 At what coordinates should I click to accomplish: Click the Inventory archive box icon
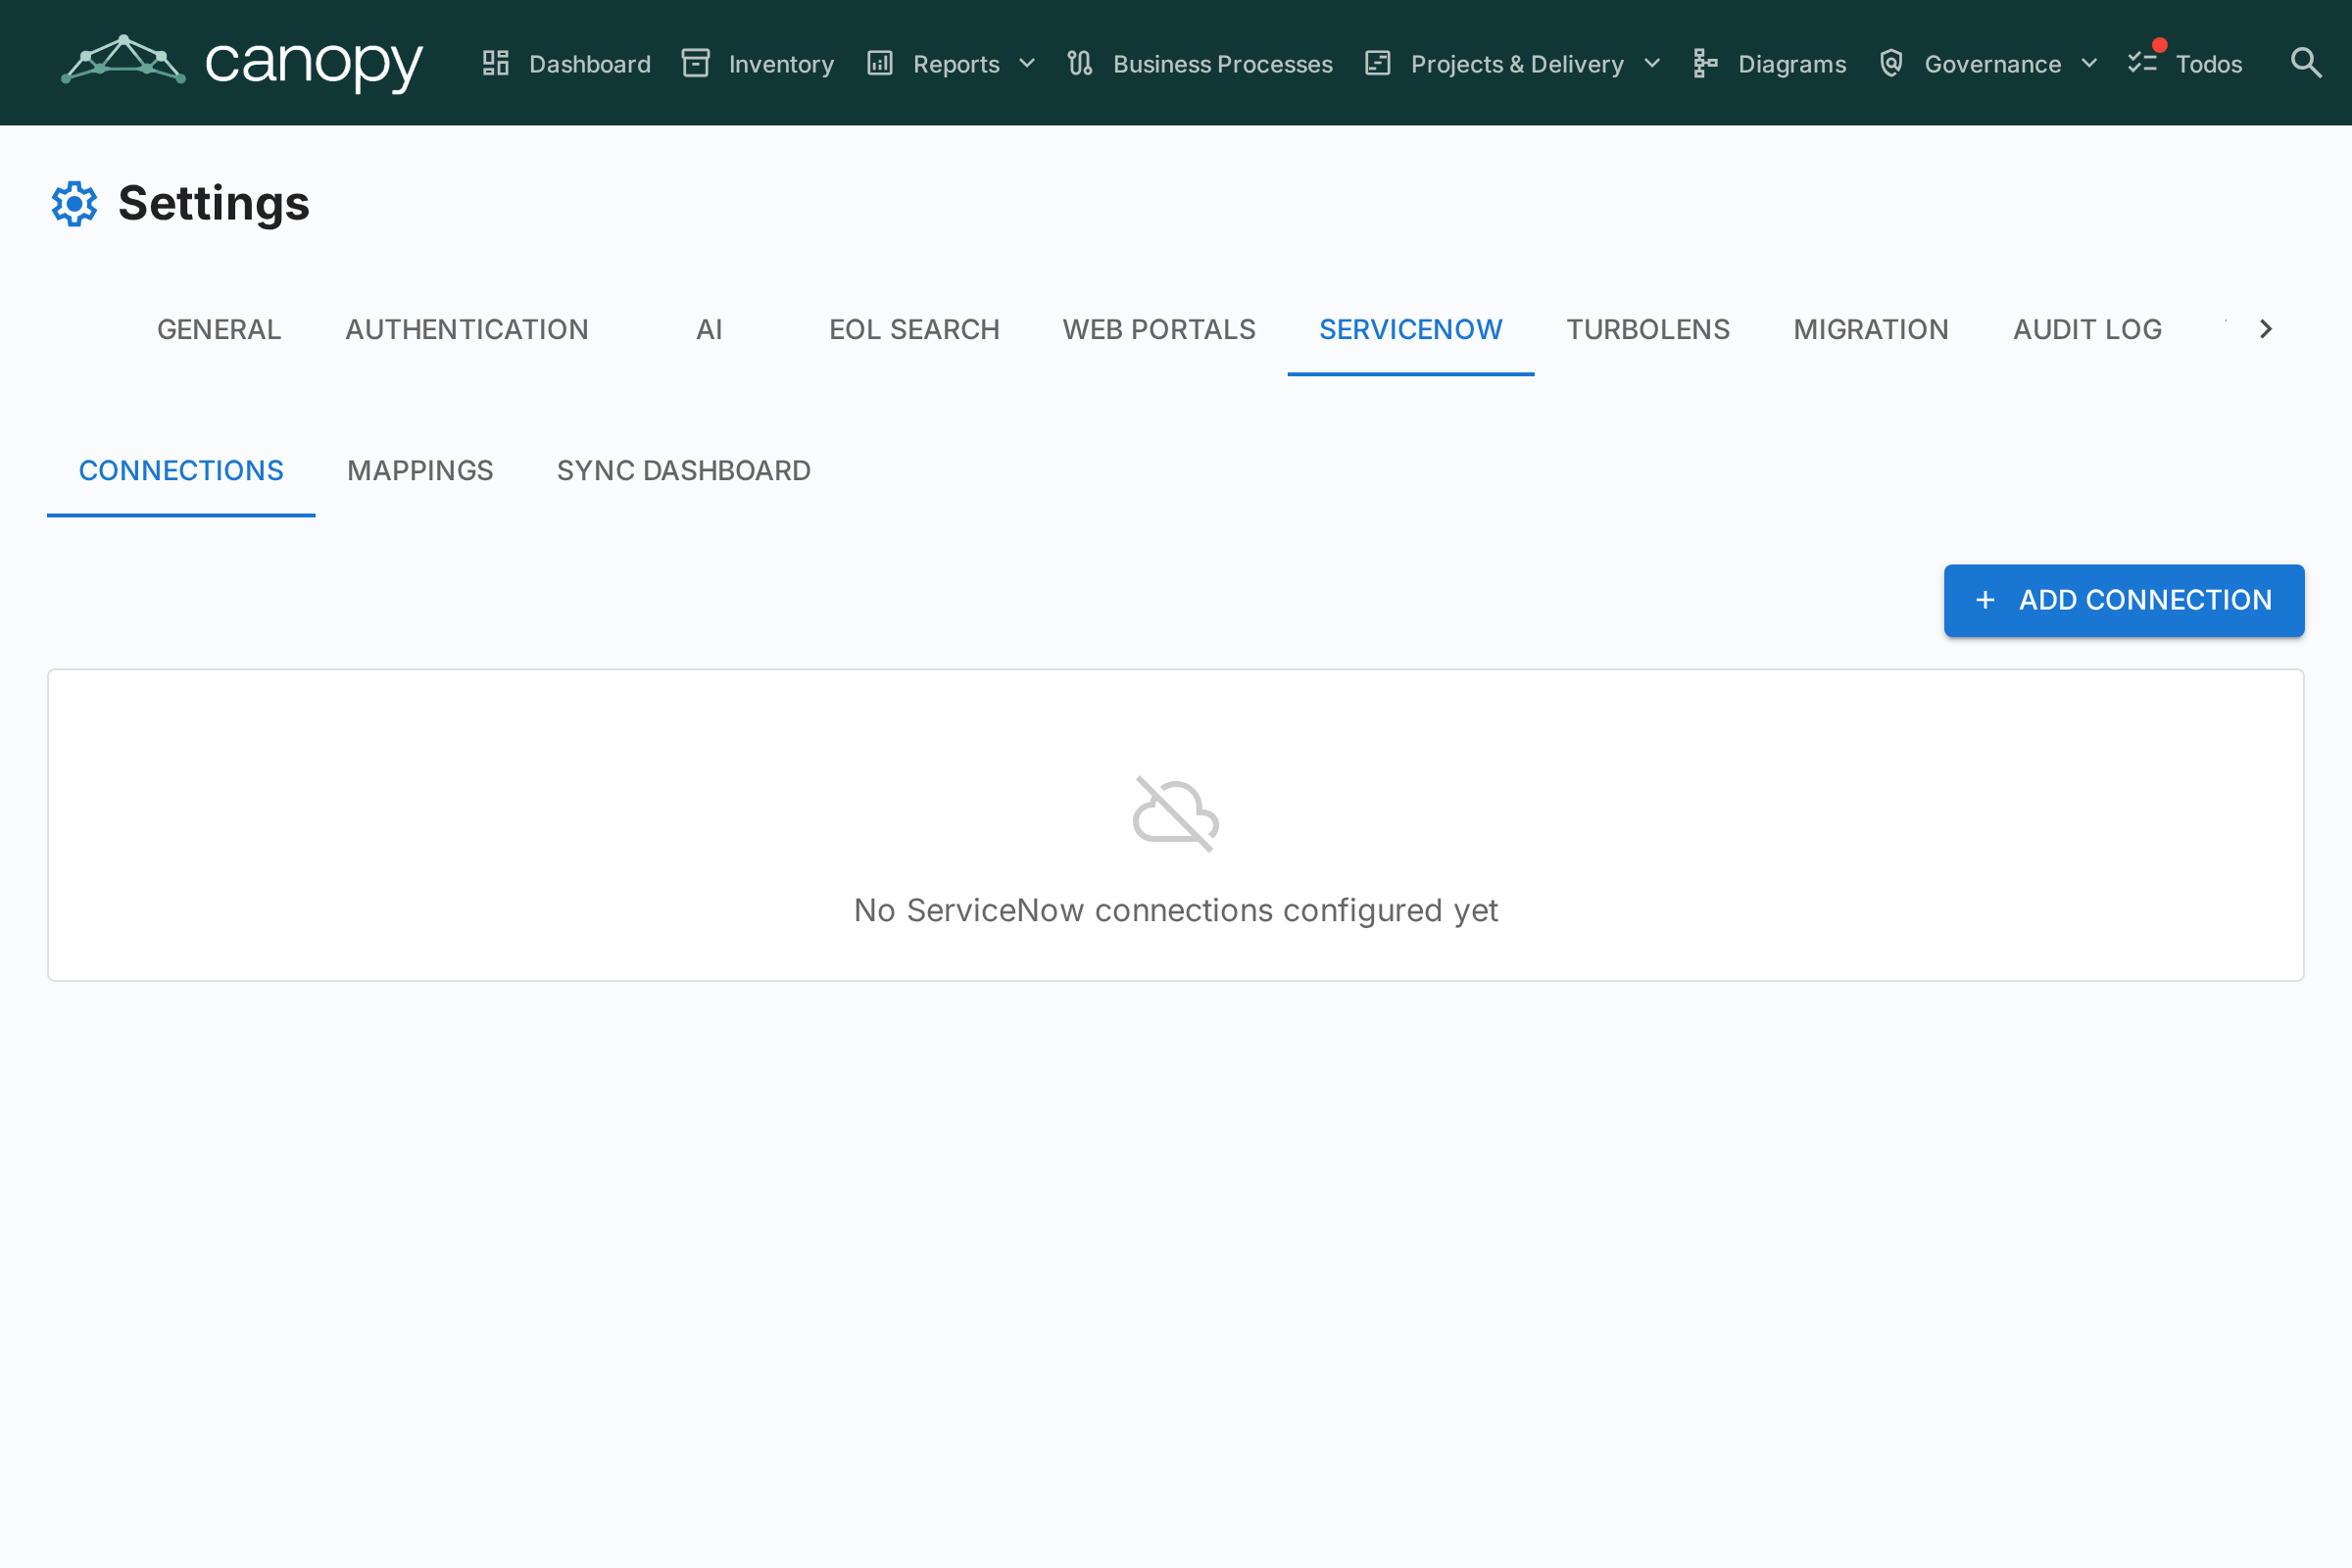[696, 63]
